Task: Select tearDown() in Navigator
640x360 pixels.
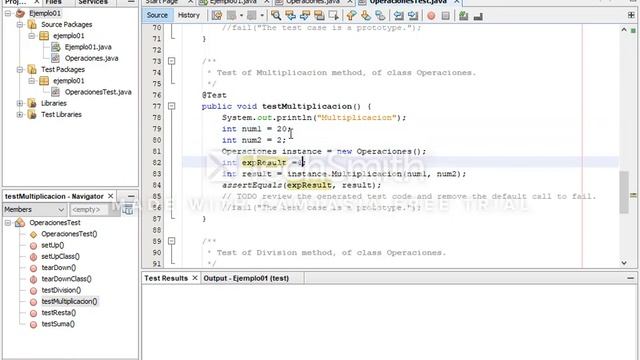Action: [58, 268]
